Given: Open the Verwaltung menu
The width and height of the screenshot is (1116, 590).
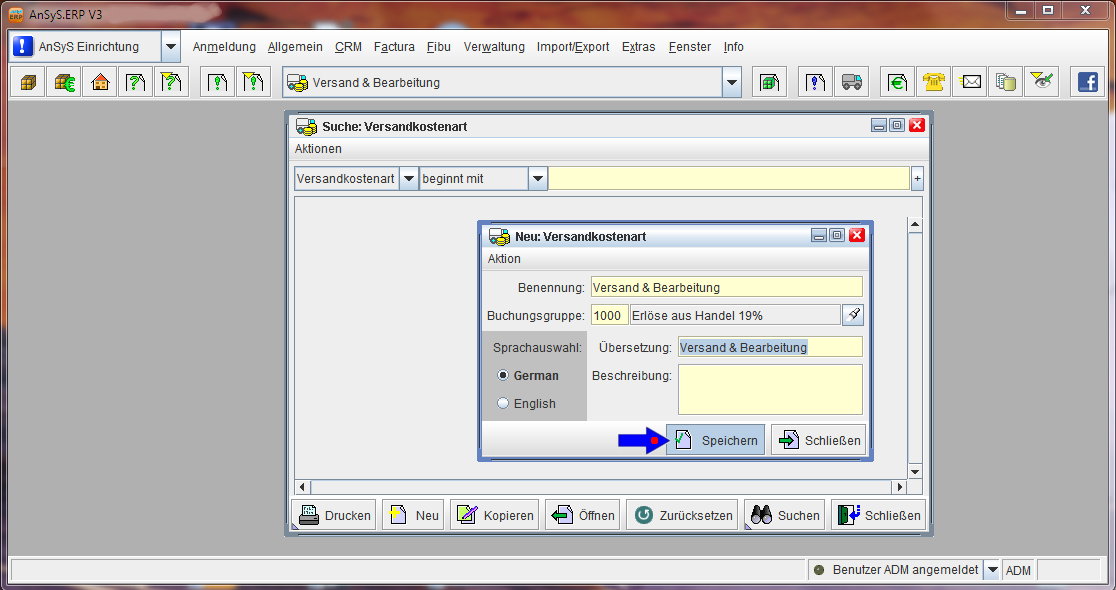Looking at the screenshot, I should [494, 47].
